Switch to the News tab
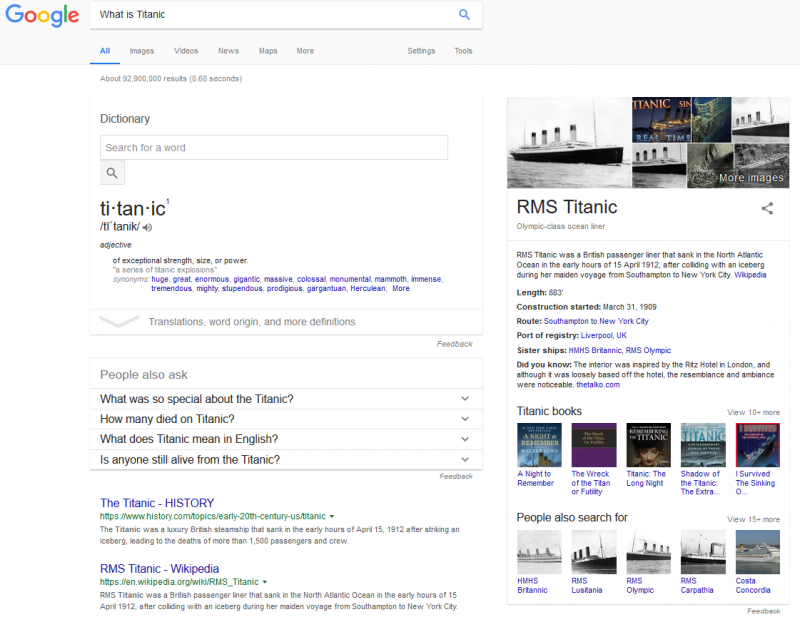 click(x=228, y=51)
